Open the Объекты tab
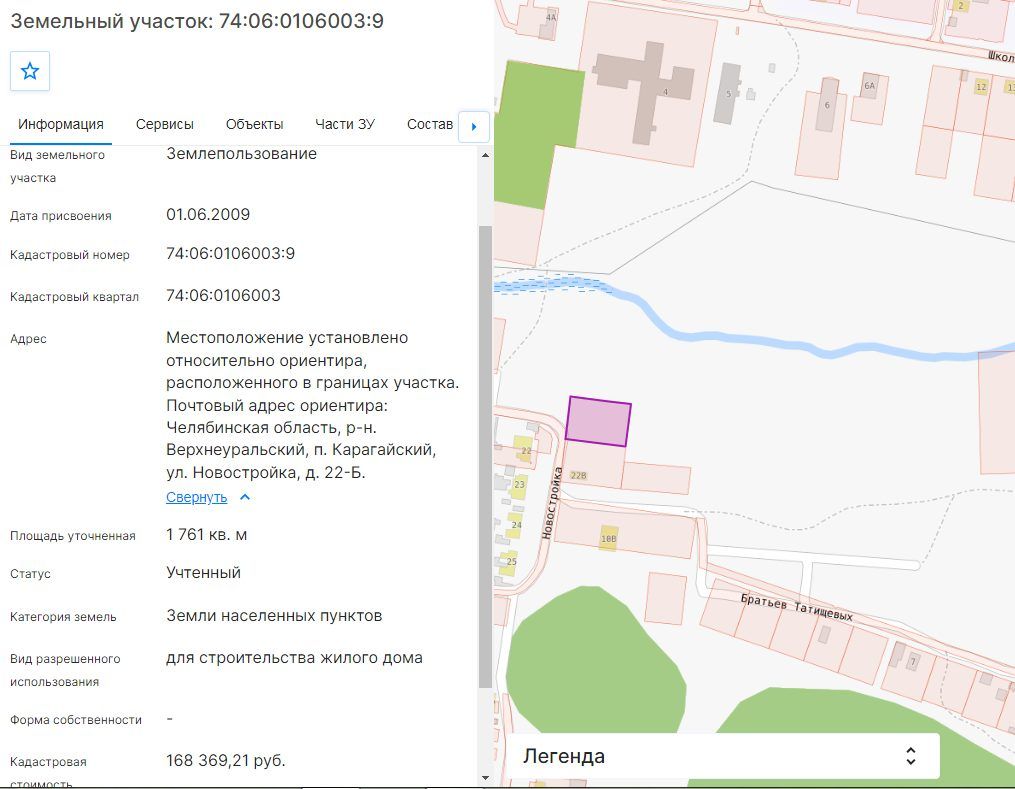The width and height of the screenshot is (1015, 789). (x=254, y=124)
